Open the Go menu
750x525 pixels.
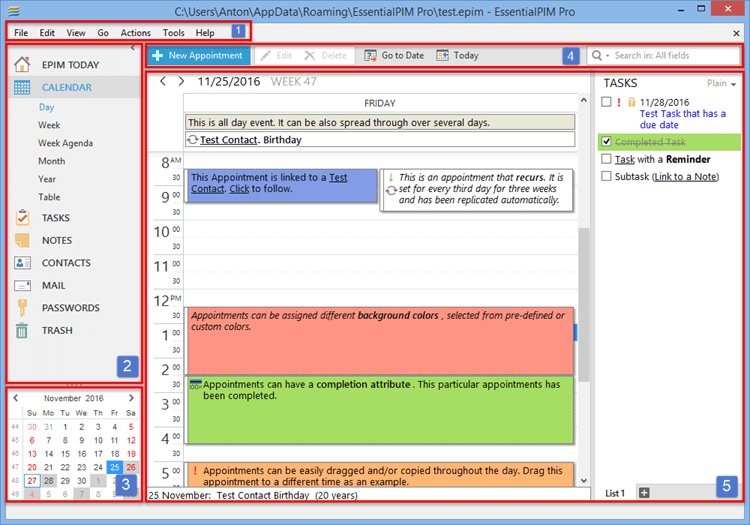(103, 33)
